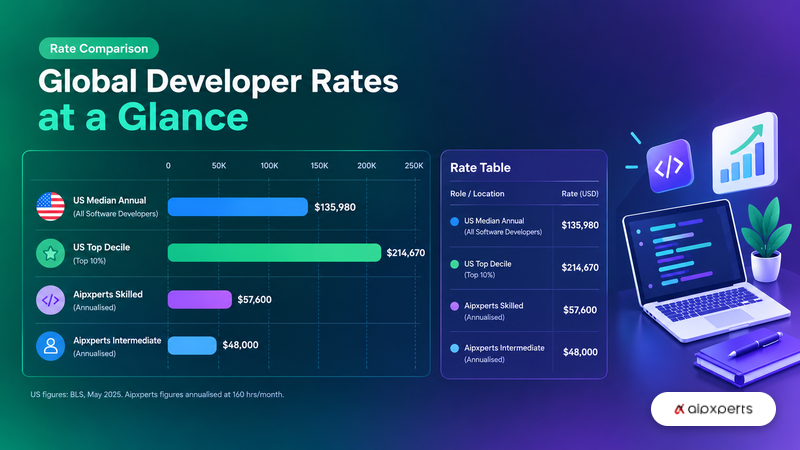Click Aipxperts Intermediate row in Rate Table
The width and height of the screenshot is (800, 450).
pos(524,353)
